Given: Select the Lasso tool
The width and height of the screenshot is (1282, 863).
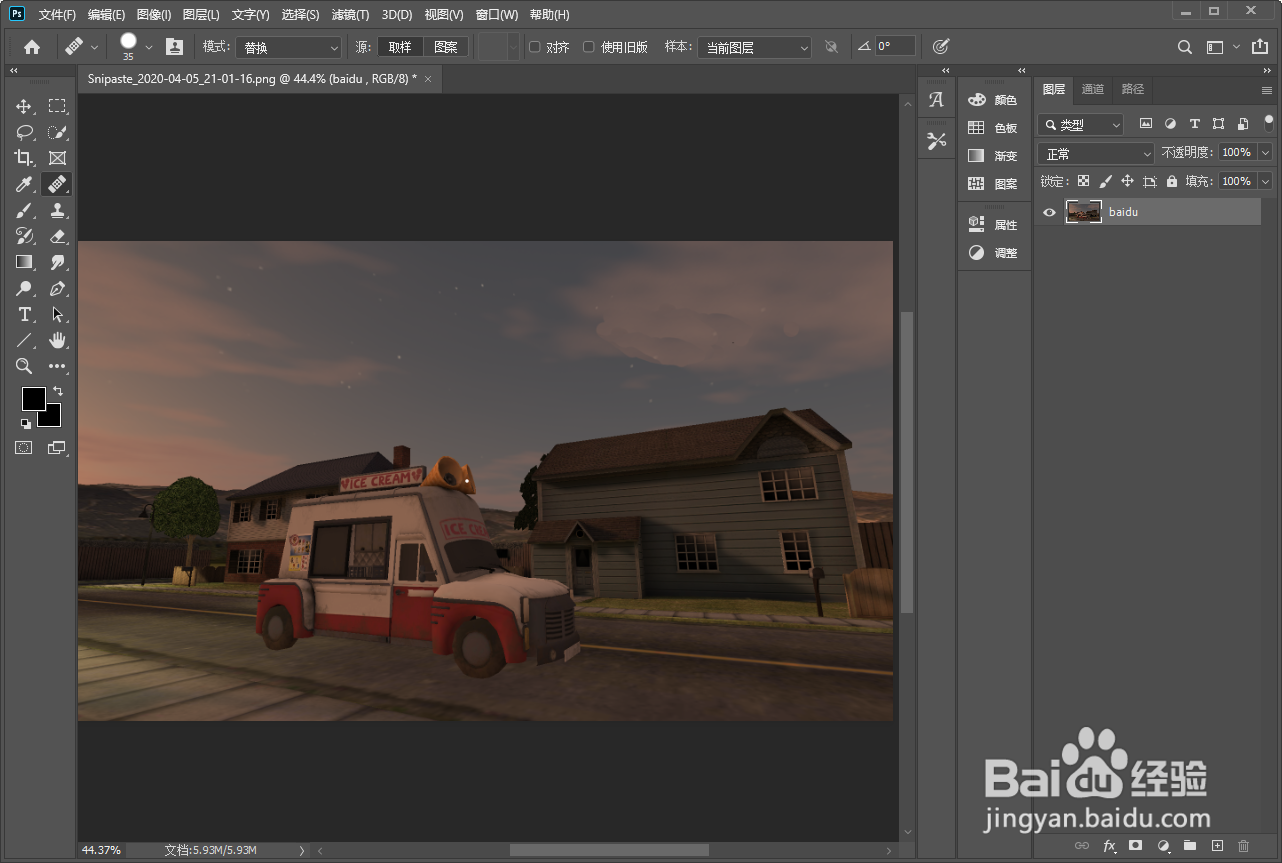Looking at the screenshot, I should click(24, 132).
